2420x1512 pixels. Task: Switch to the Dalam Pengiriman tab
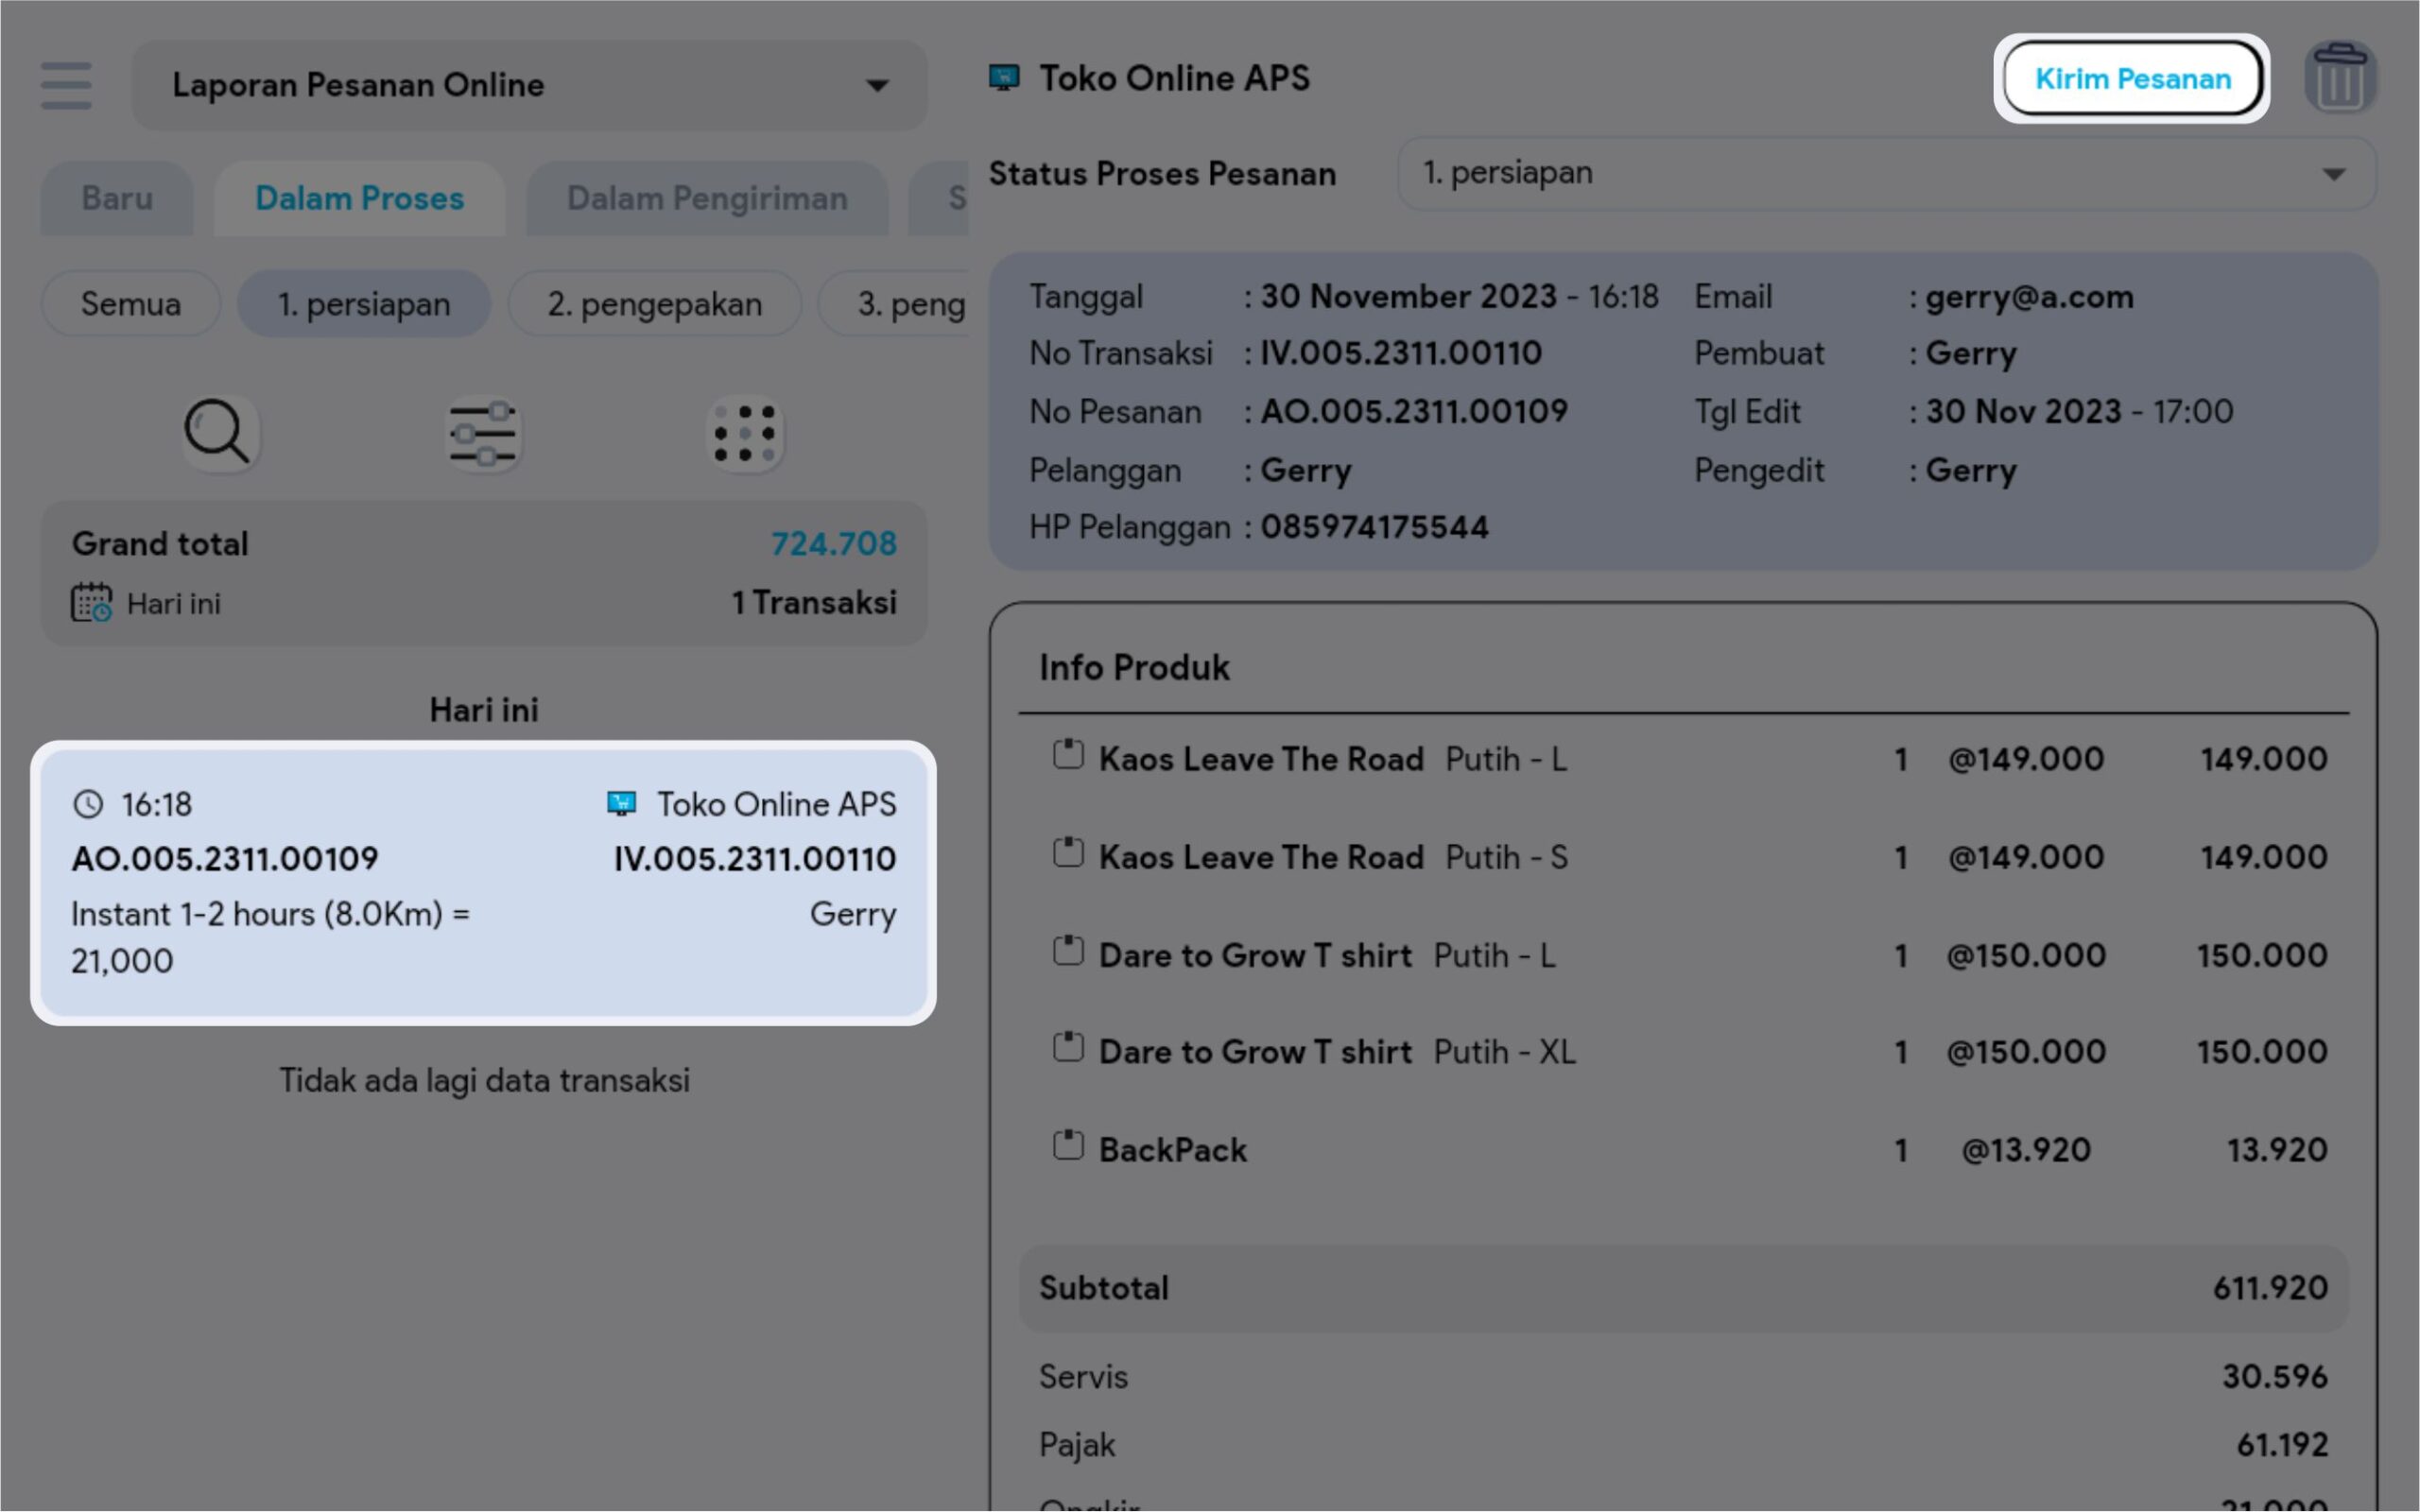click(x=706, y=198)
